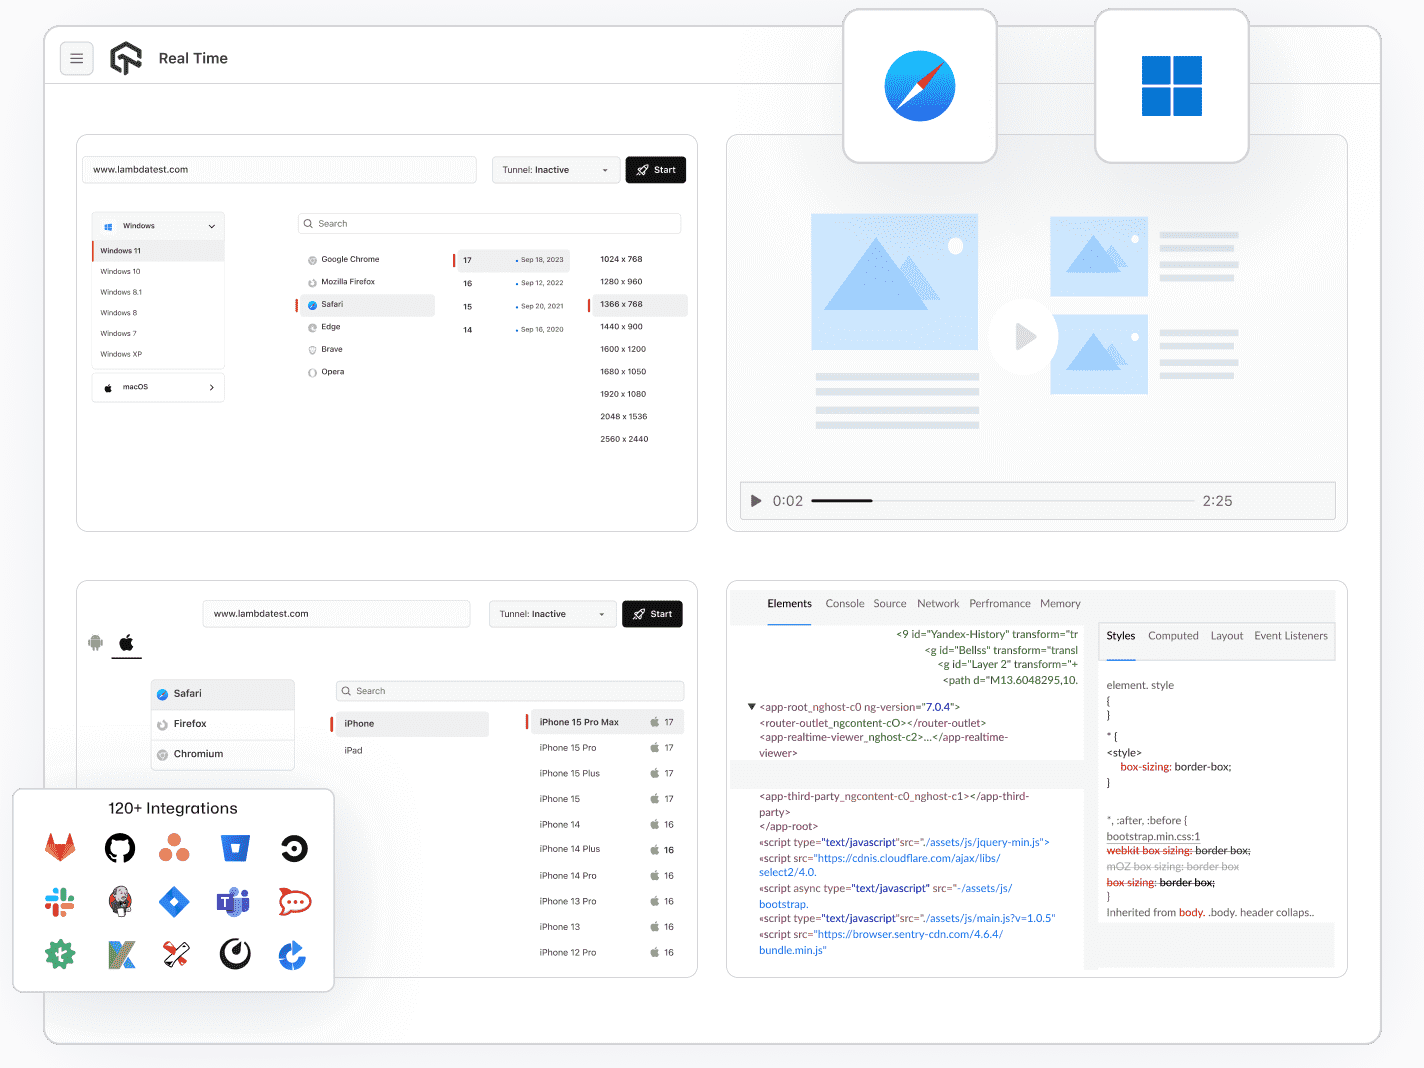The height and width of the screenshot is (1068, 1424).
Task: Select the Computed sub-tab
Action: pyautogui.click(x=1173, y=636)
